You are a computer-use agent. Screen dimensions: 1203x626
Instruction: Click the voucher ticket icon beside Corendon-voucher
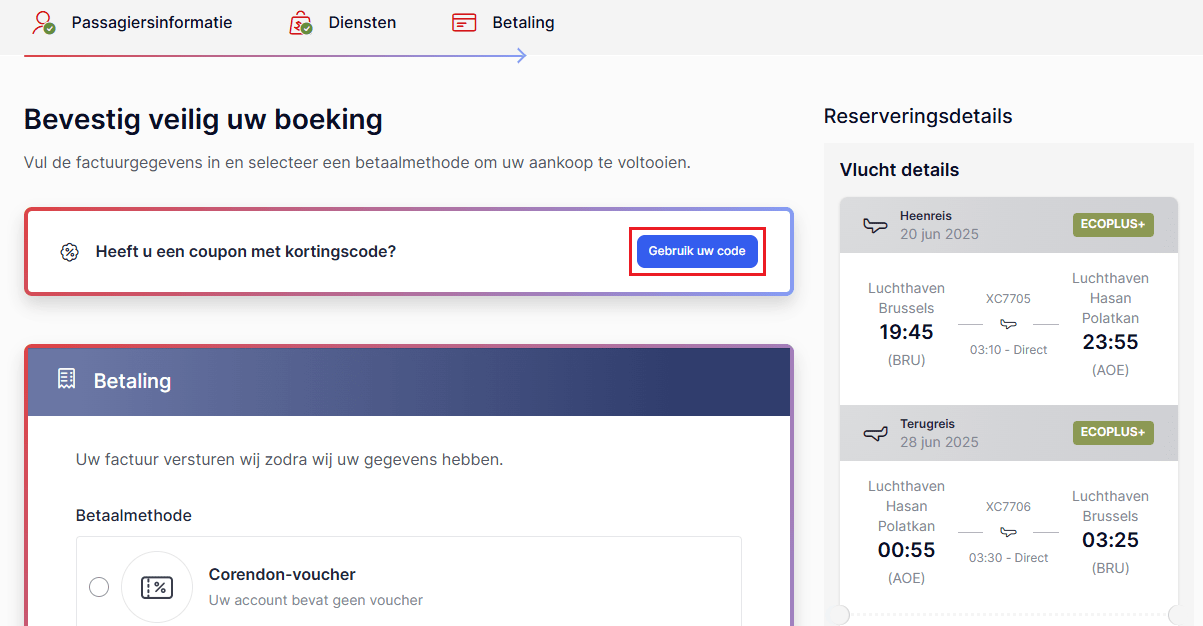157,587
